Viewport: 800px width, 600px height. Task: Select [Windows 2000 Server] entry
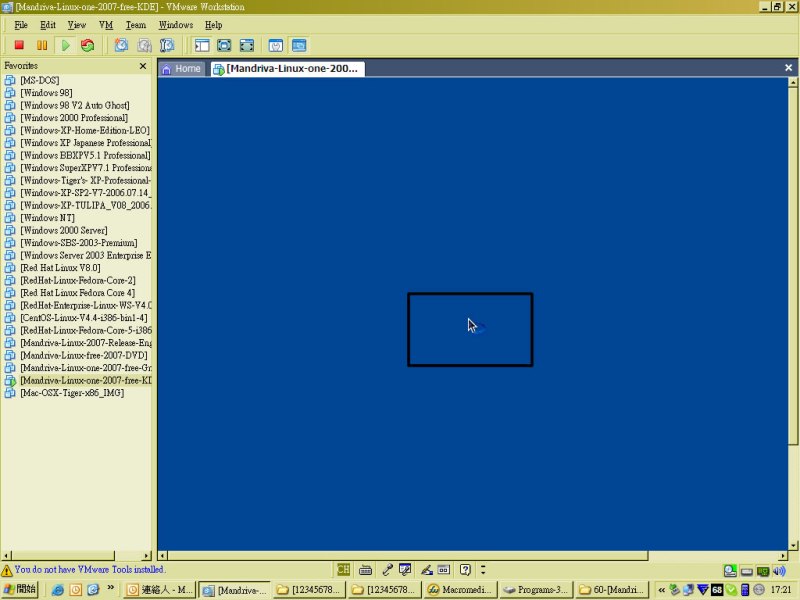[x=64, y=231]
